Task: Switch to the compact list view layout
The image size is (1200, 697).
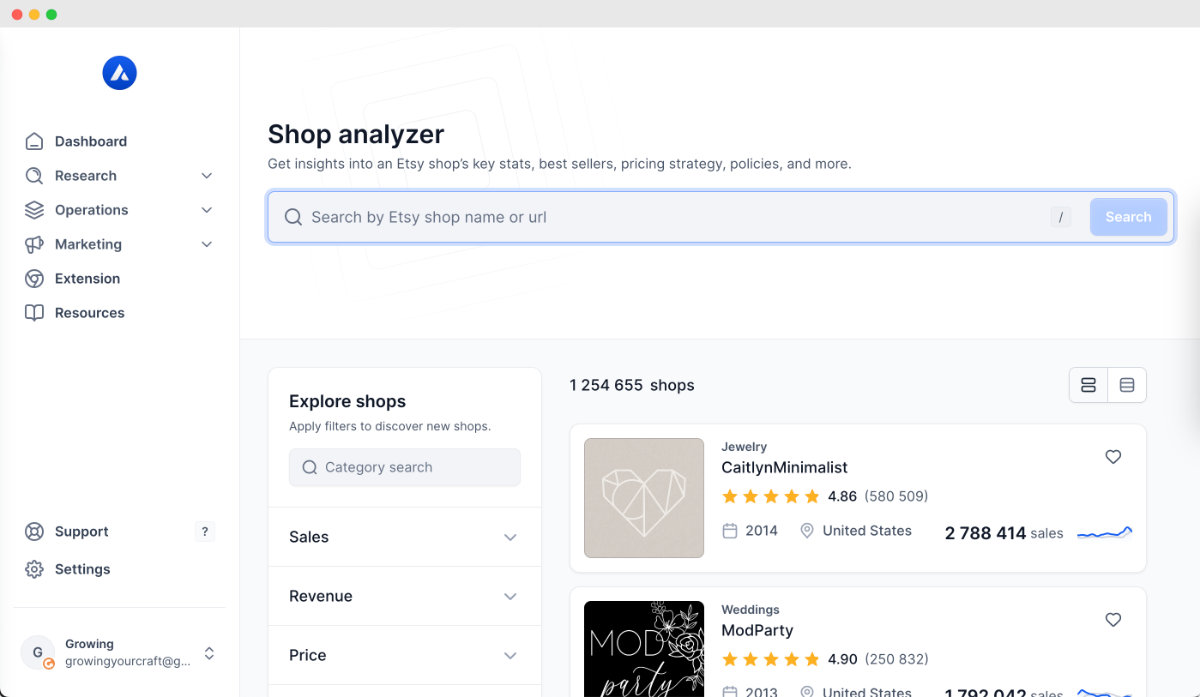Action: (x=1088, y=384)
